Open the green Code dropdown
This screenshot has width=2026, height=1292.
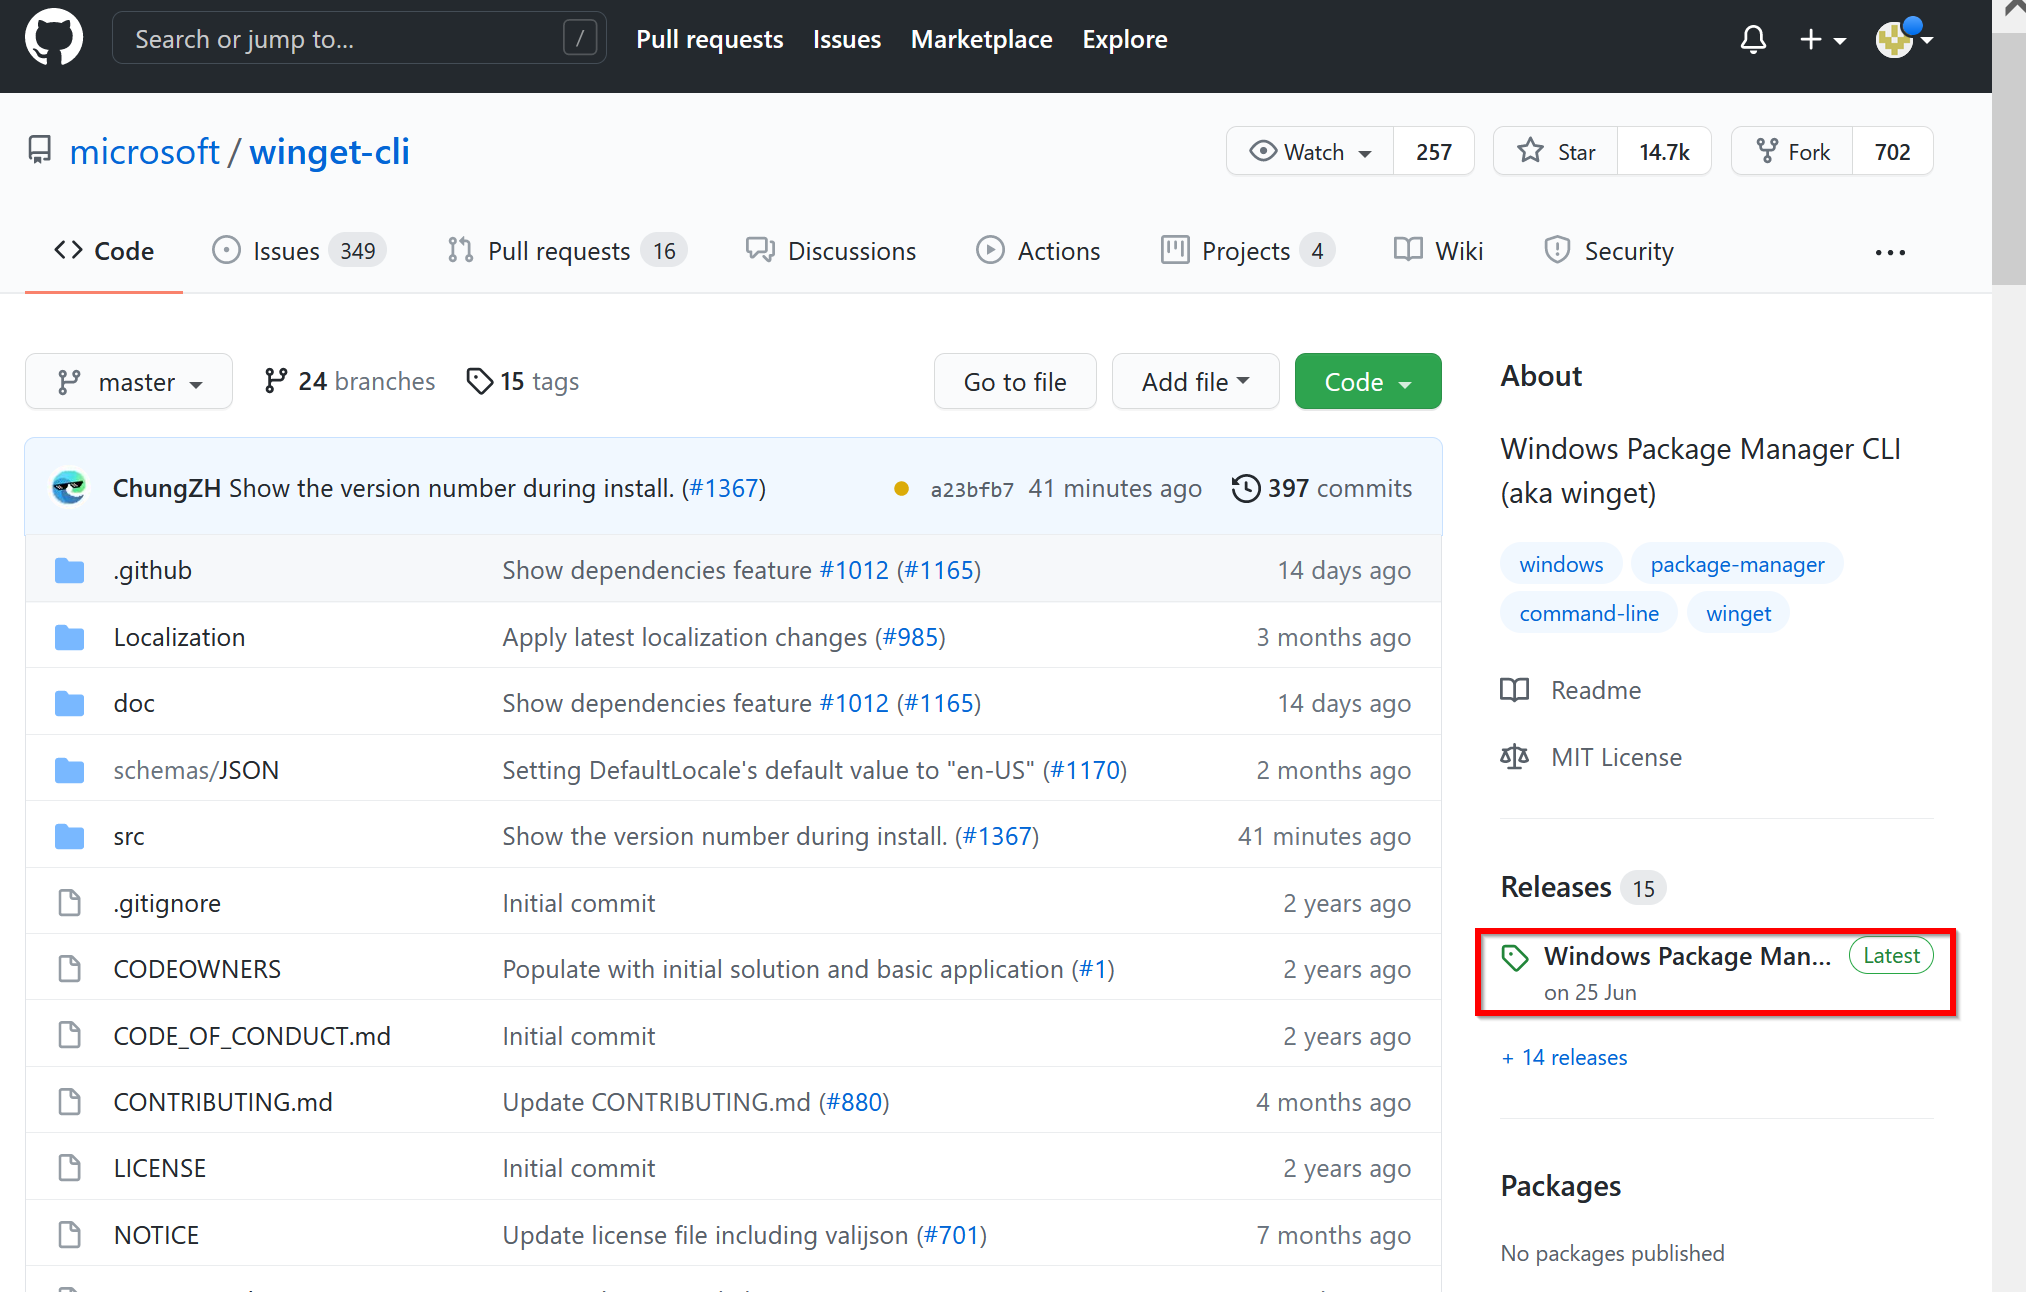point(1367,381)
